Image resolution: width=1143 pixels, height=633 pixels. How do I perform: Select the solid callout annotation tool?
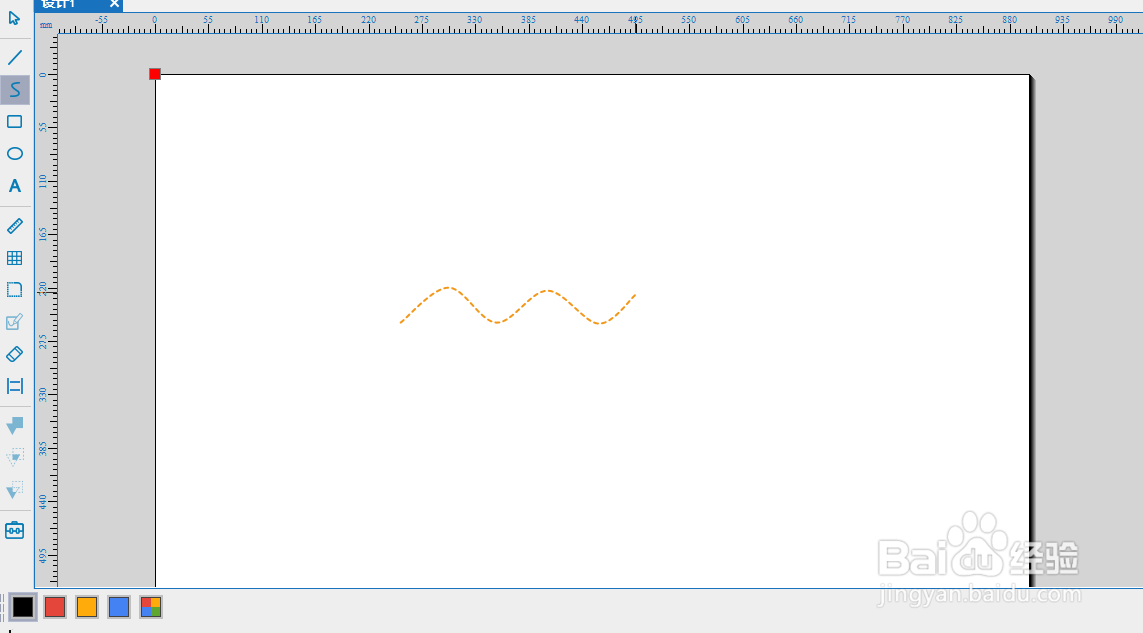(15, 425)
